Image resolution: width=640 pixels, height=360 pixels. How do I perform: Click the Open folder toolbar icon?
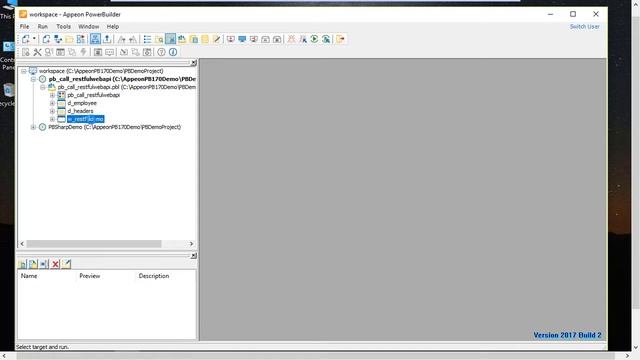click(69, 39)
